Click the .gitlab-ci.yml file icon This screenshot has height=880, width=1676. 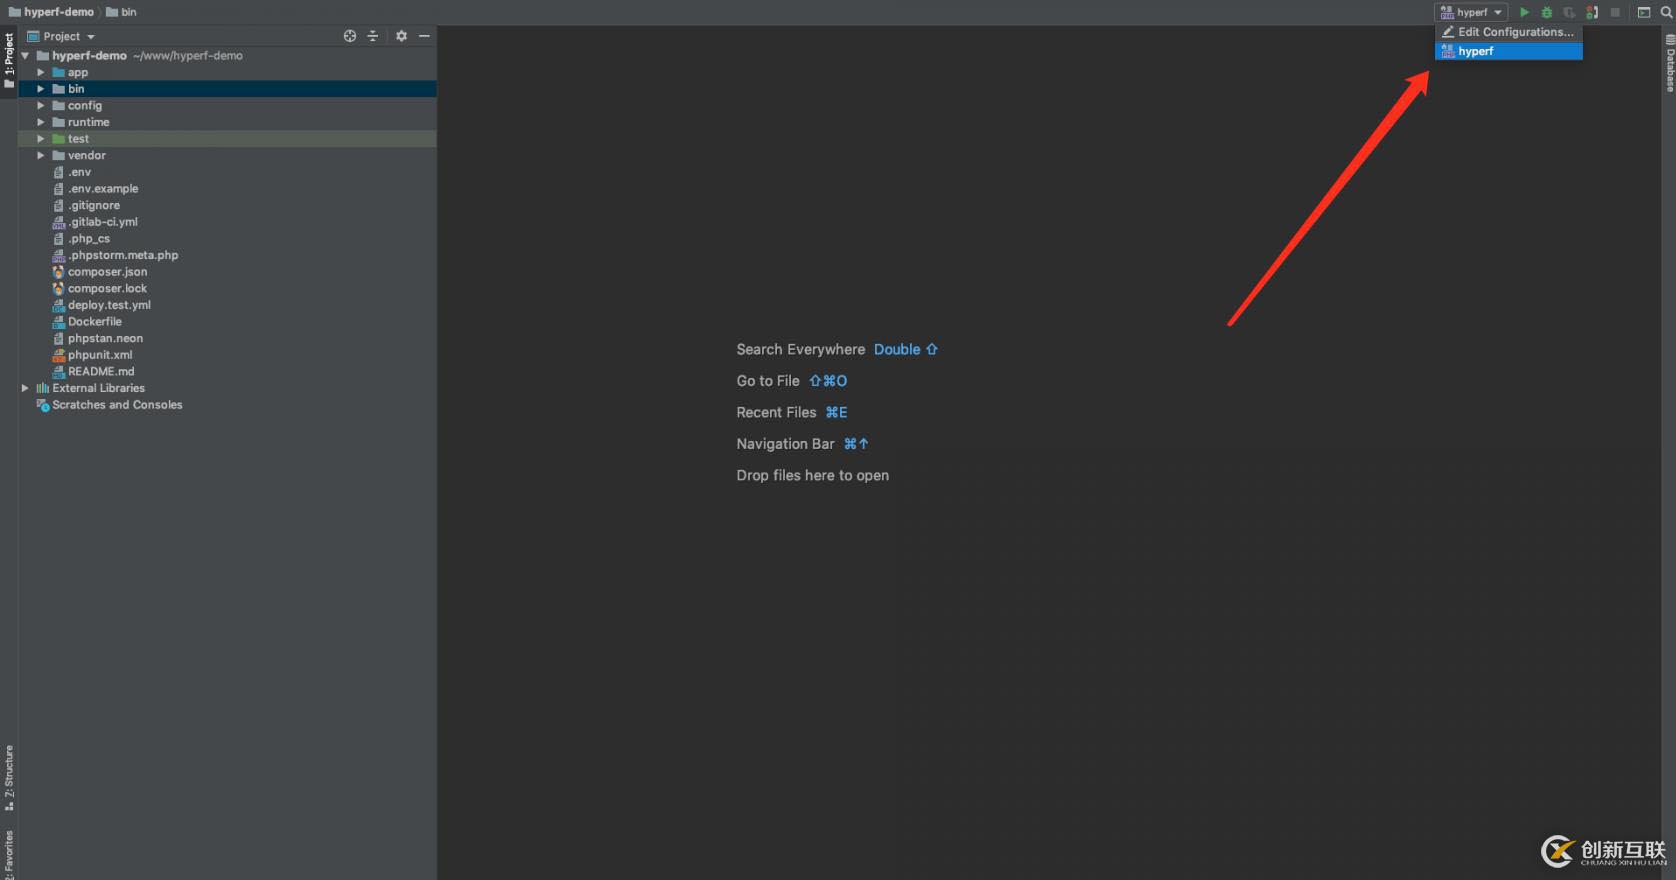tap(58, 222)
